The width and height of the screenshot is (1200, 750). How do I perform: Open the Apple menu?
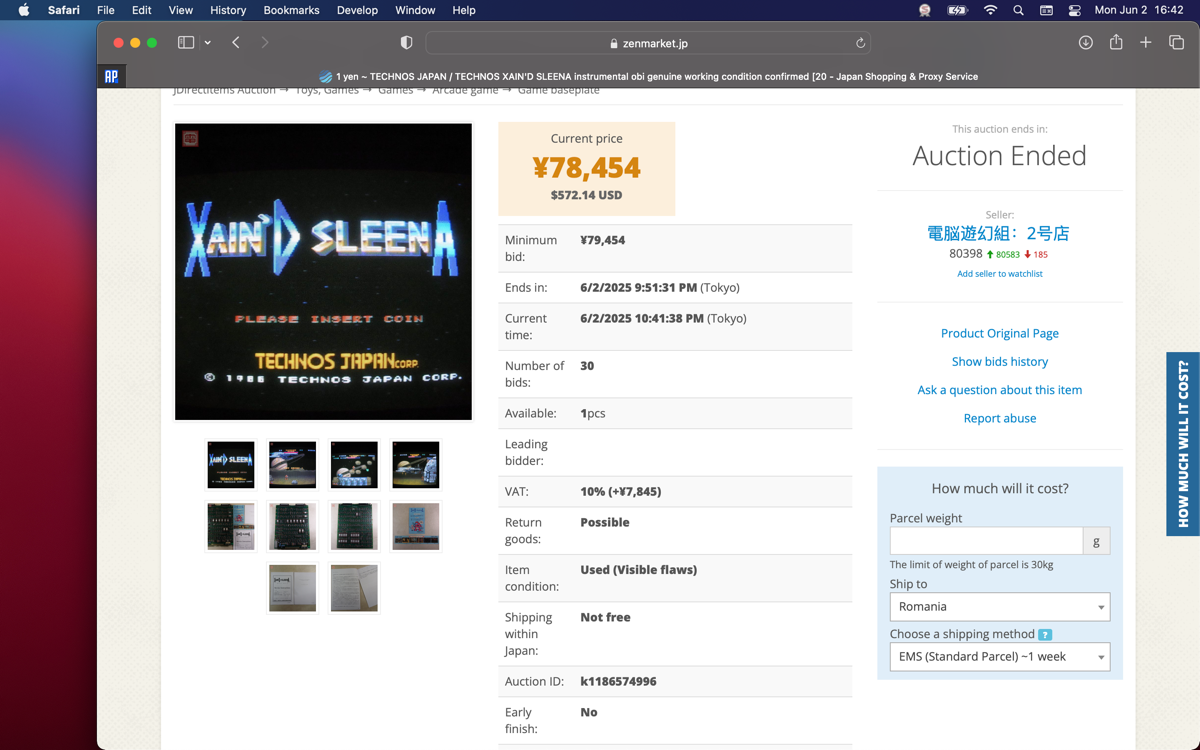pos(24,10)
